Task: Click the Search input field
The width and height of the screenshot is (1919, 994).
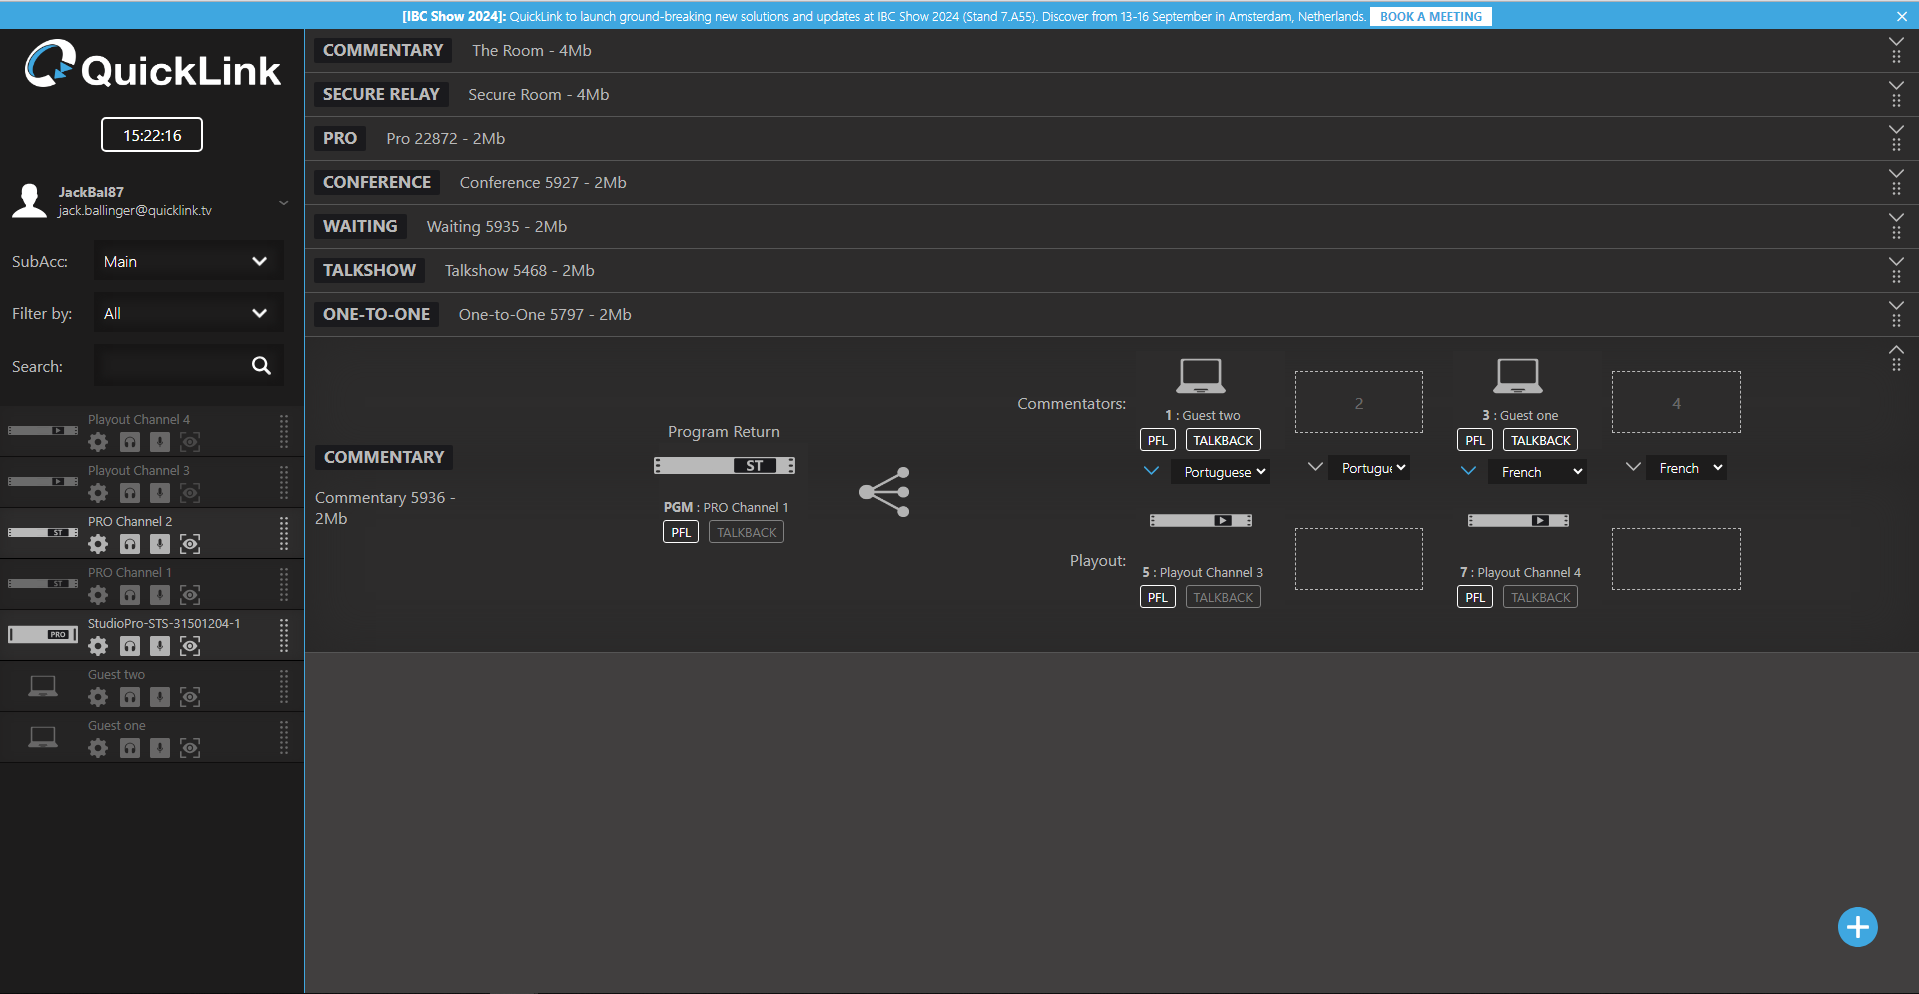Action: pos(188,366)
